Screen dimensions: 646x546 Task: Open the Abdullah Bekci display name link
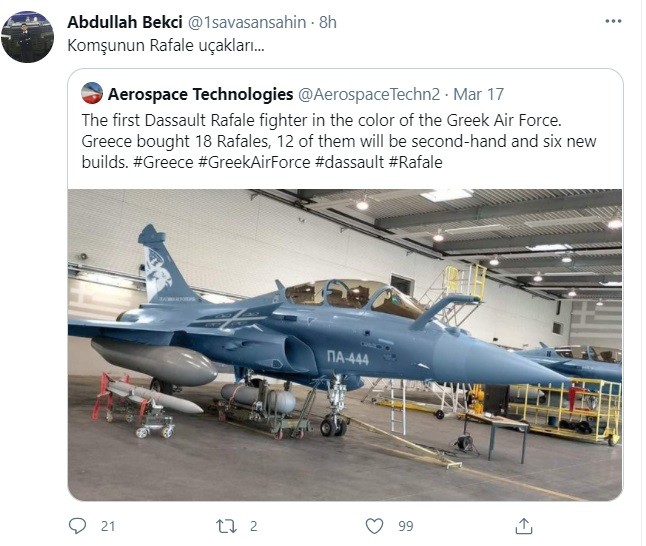(125, 22)
